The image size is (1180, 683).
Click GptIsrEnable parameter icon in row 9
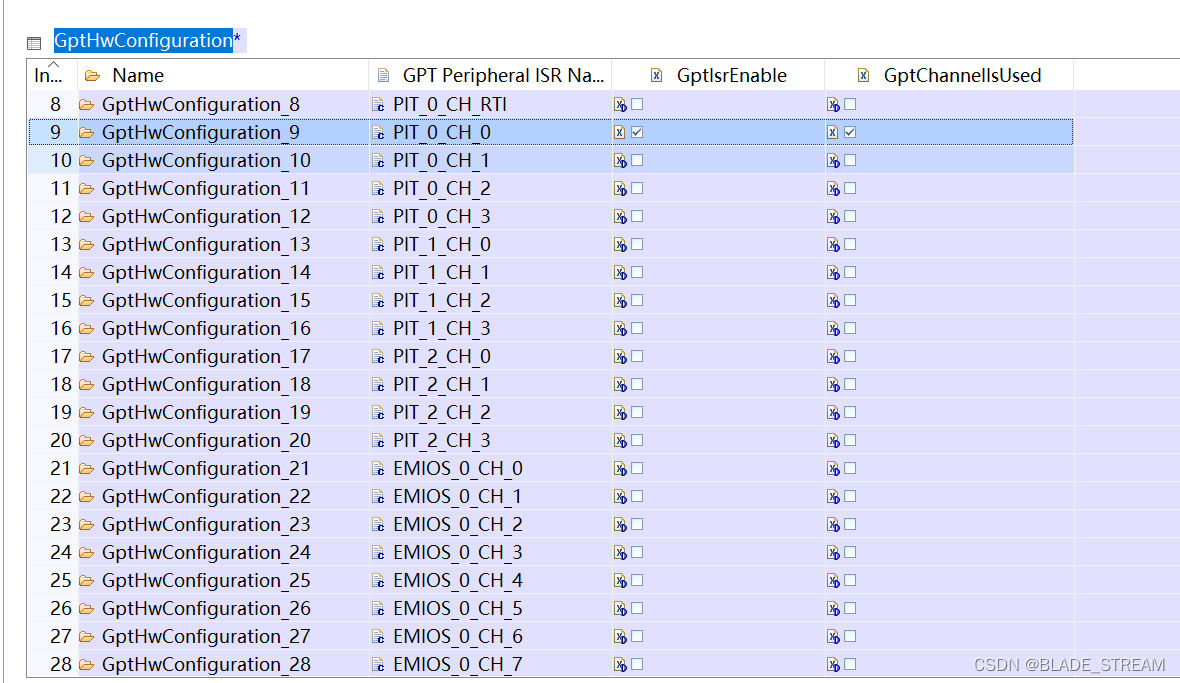pyautogui.click(x=619, y=132)
